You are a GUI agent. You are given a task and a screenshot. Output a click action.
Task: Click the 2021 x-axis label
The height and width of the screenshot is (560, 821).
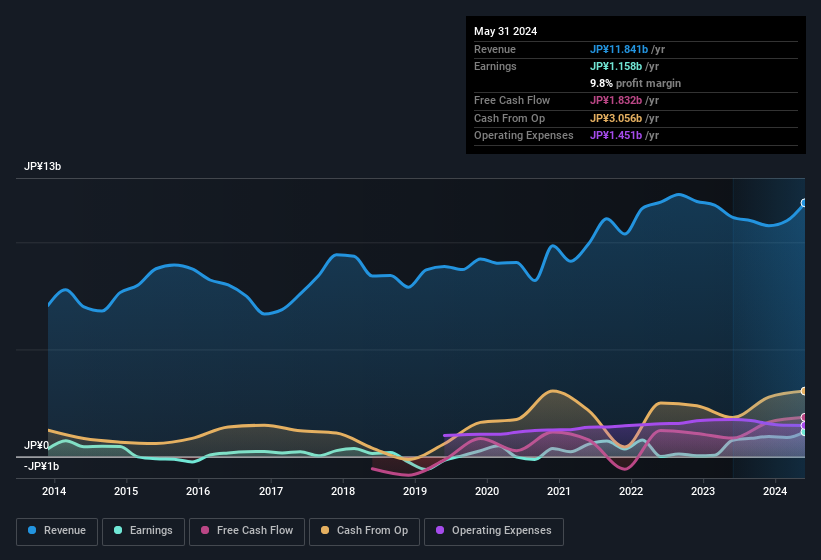559,491
